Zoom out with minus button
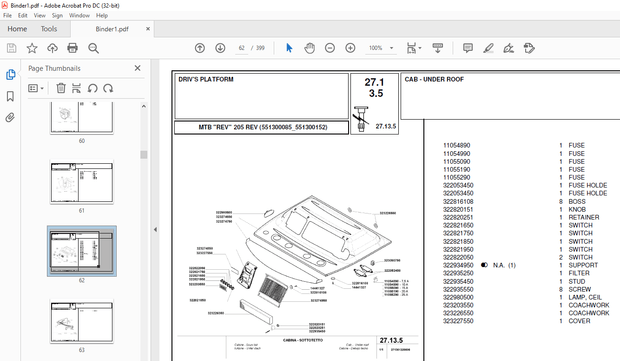Screen dimensions: 620x361 coord(330,48)
